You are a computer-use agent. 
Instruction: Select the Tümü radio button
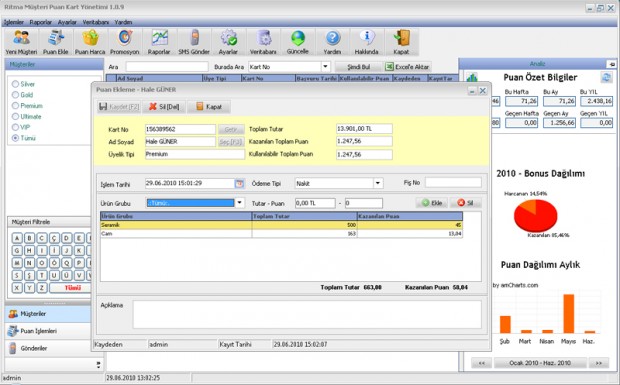coord(15,138)
